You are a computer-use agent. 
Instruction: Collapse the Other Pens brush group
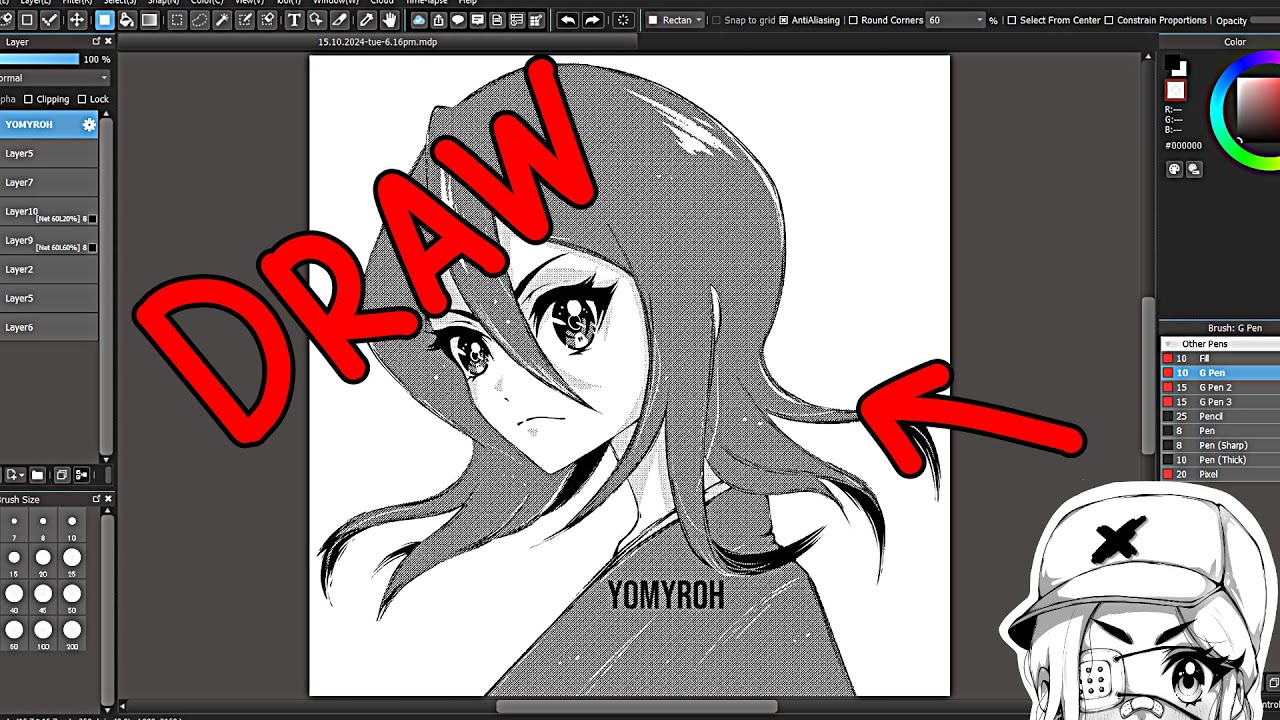click(1167, 344)
